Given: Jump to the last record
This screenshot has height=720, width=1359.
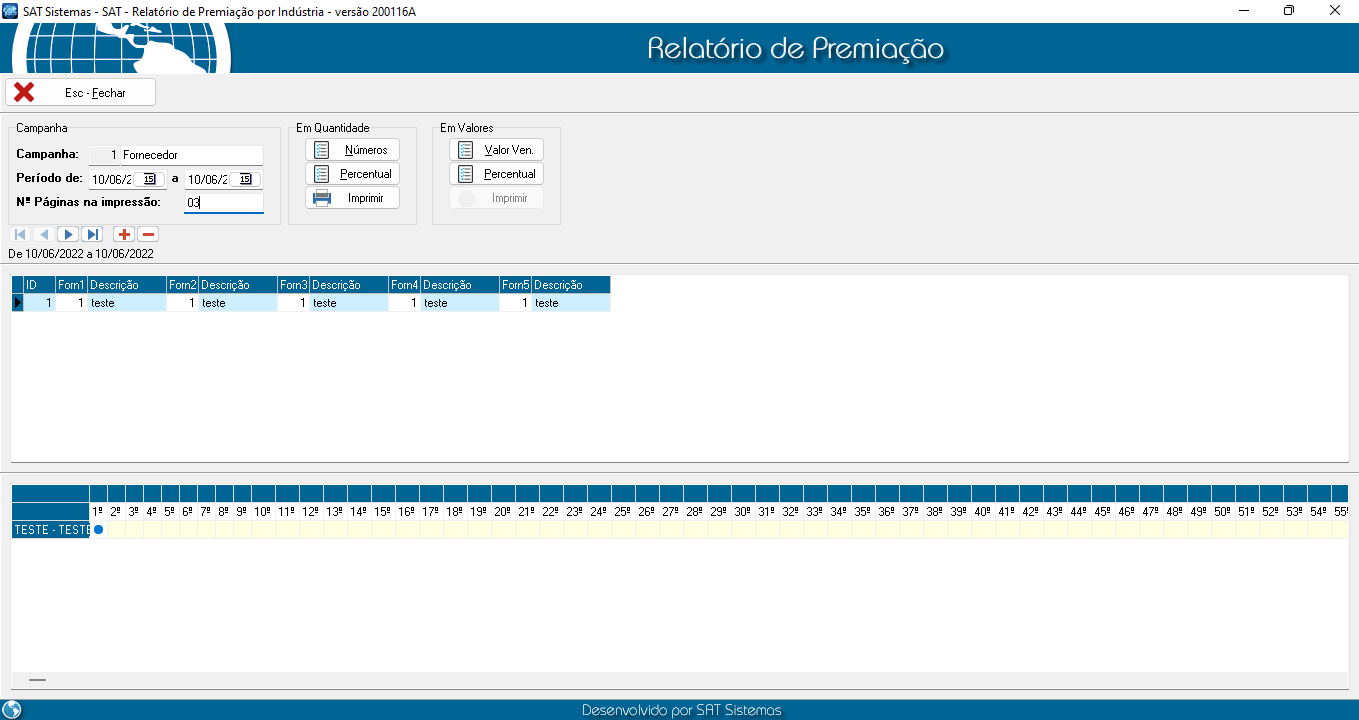Looking at the screenshot, I should [x=92, y=234].
